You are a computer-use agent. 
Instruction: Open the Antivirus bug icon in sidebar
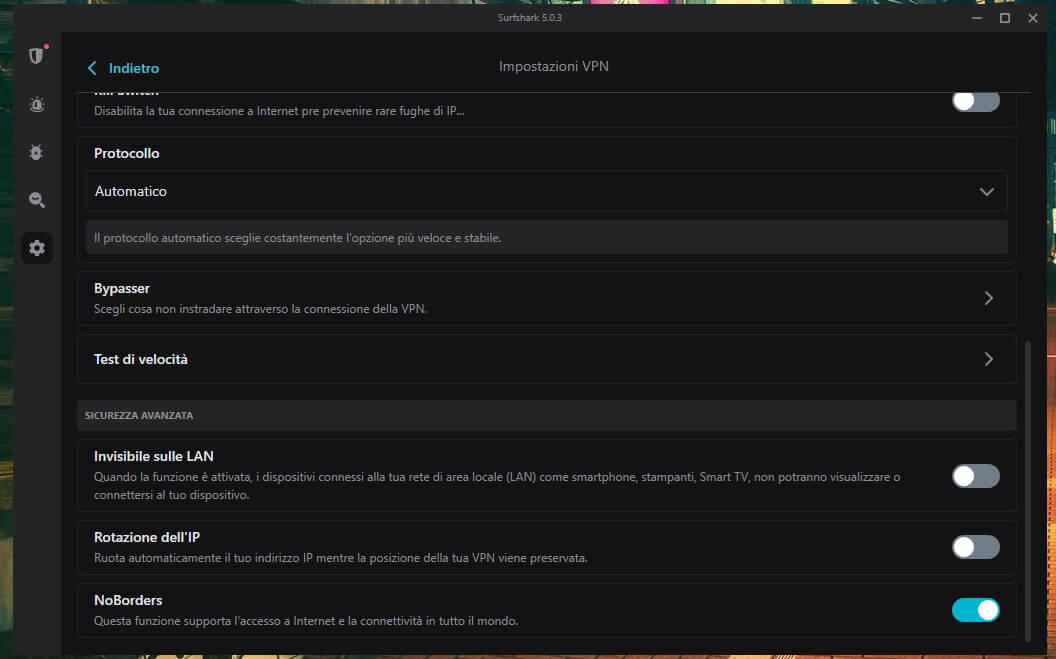(x=36, y=152)
